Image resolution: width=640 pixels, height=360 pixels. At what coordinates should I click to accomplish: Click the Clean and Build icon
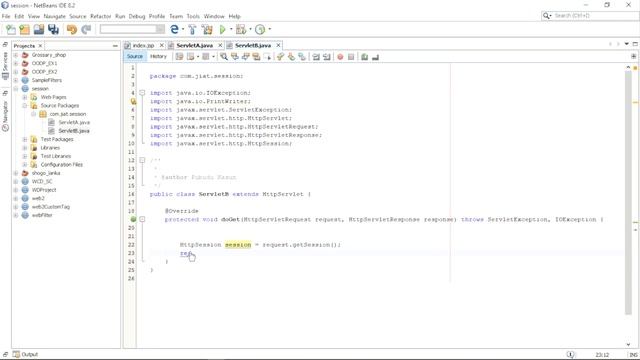(x=207, y=29)
